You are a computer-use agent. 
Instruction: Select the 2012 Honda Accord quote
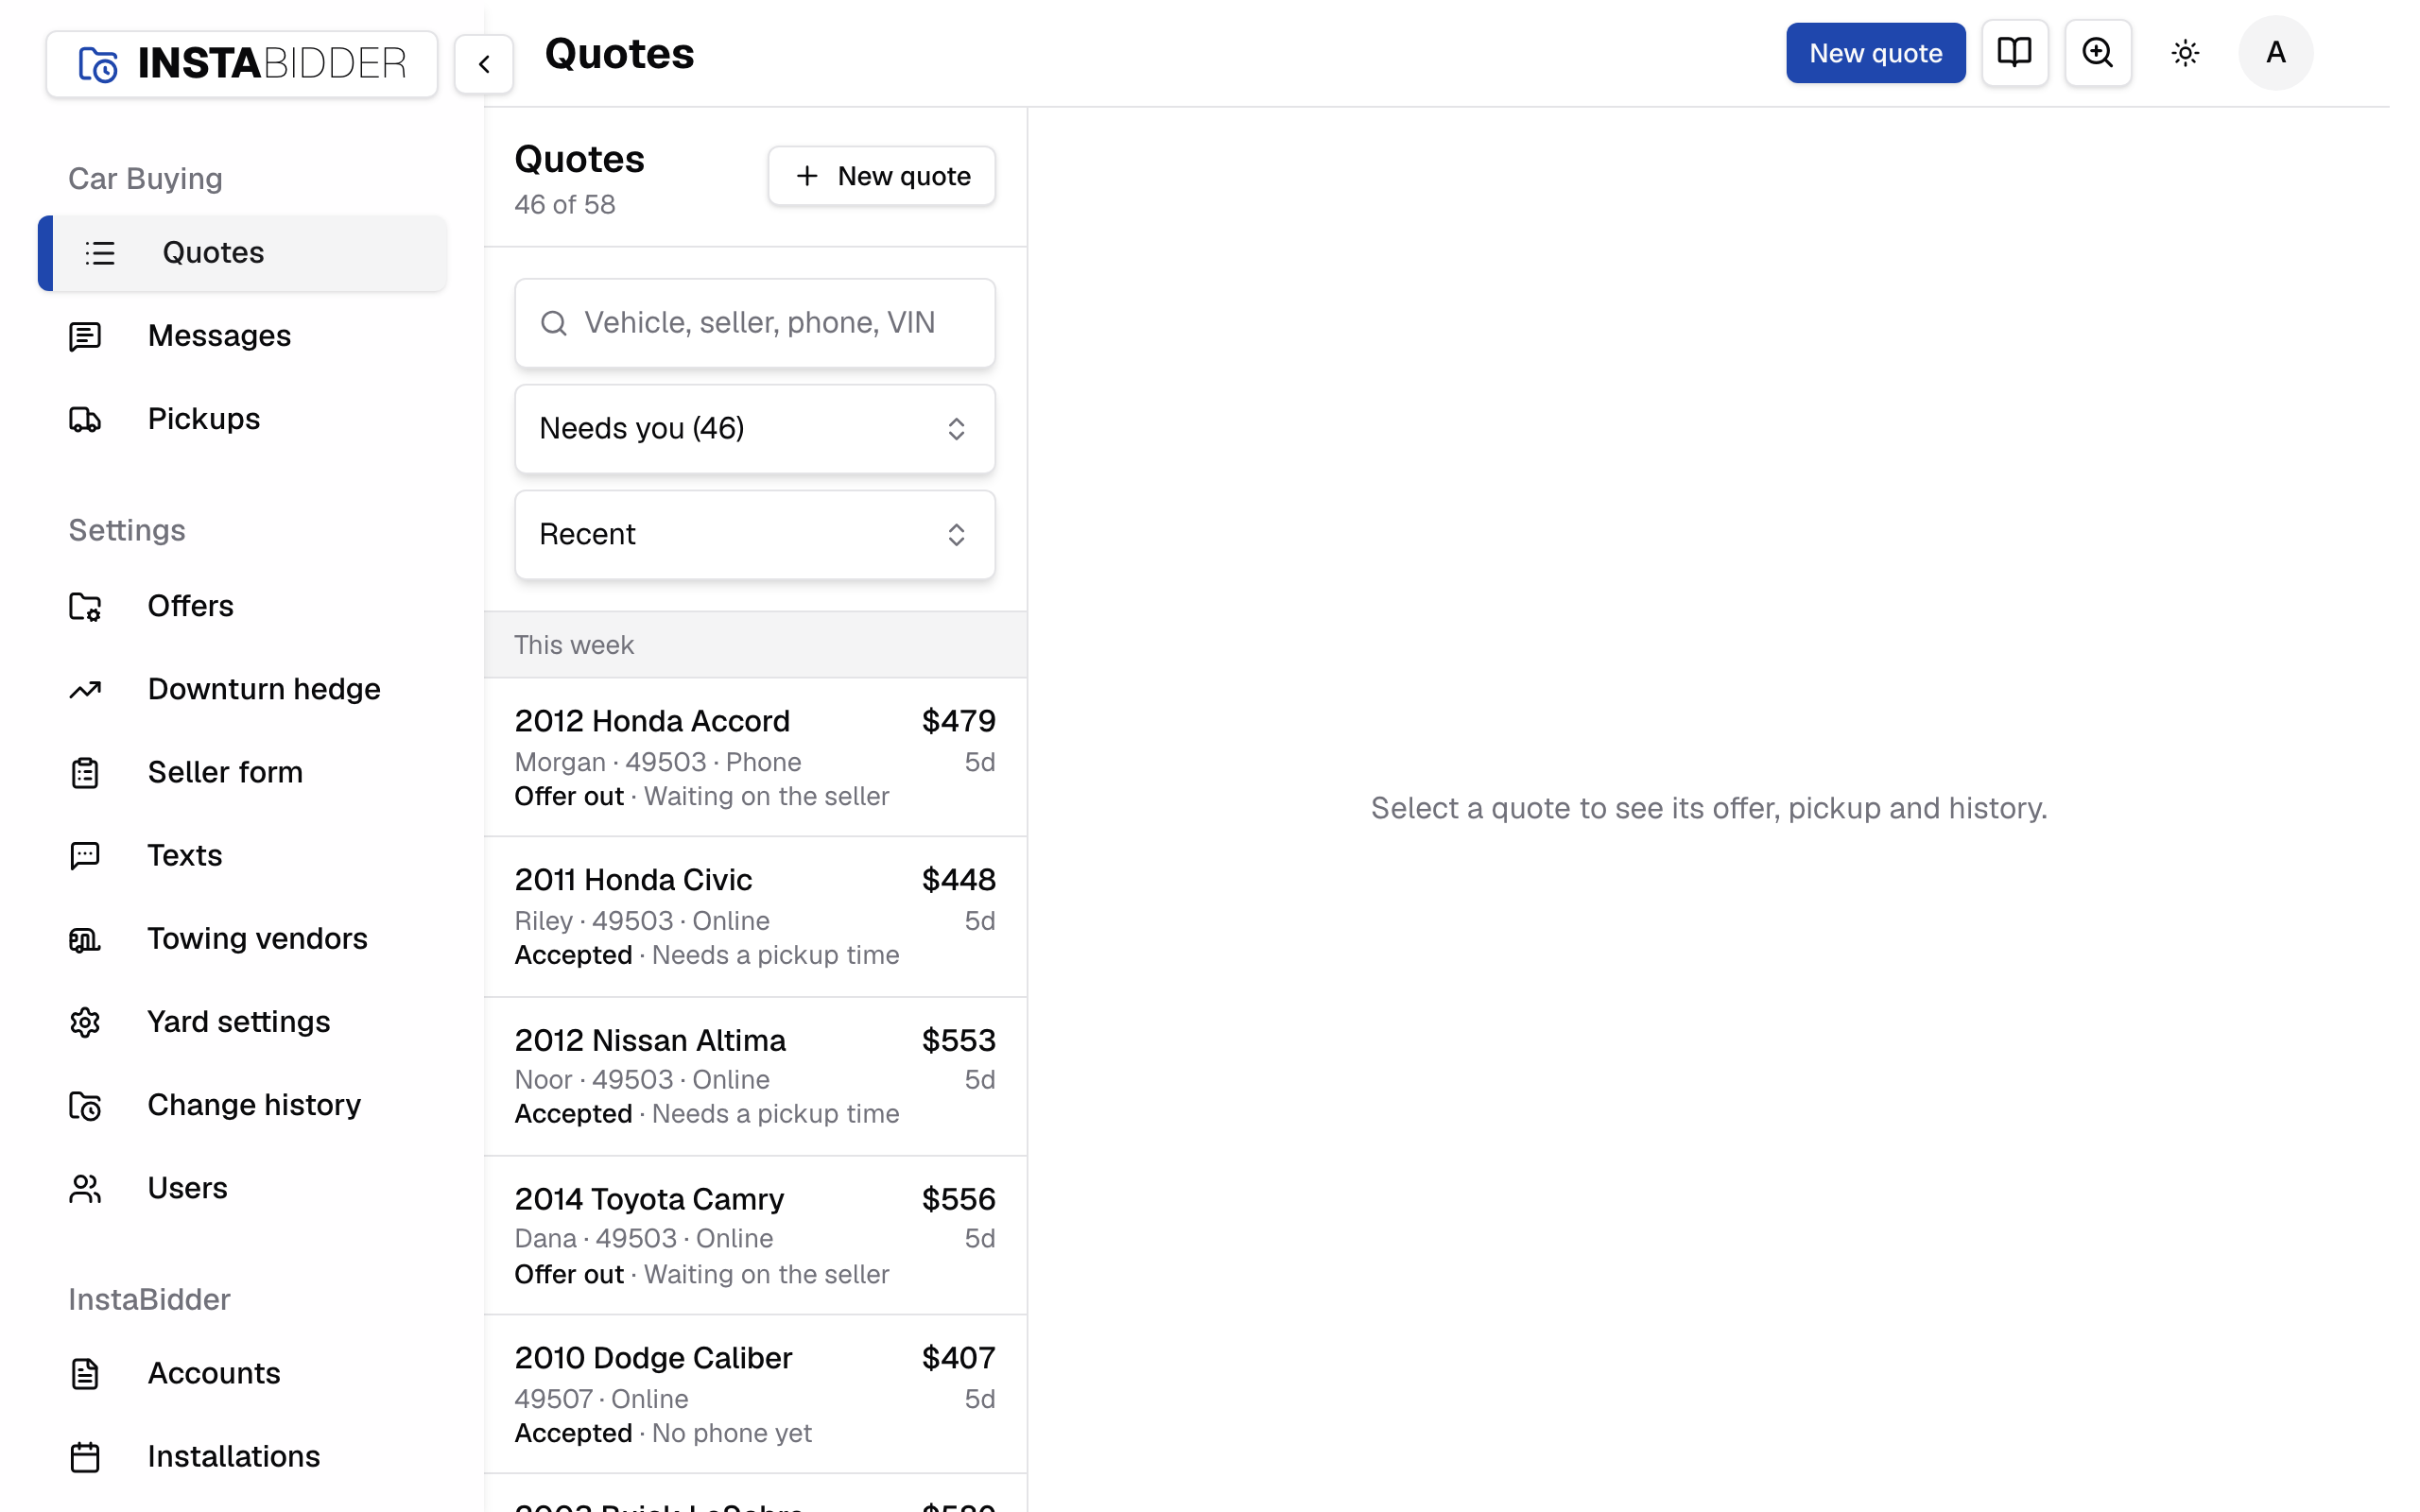tap(755, 758)
